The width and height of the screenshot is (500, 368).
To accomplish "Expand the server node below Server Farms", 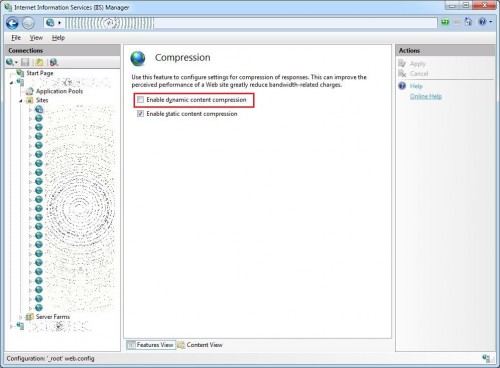I will click(x=12, y=326).
